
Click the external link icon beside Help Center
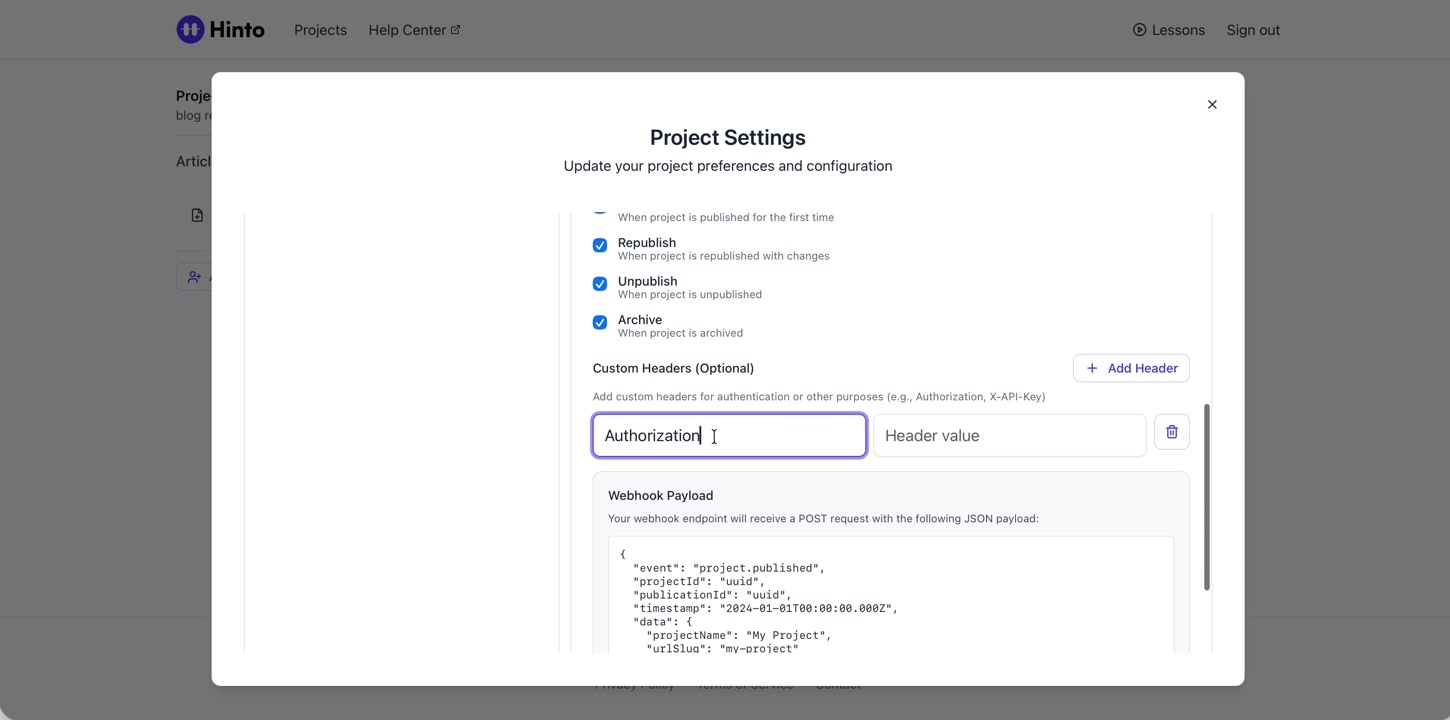coord(456,30)
